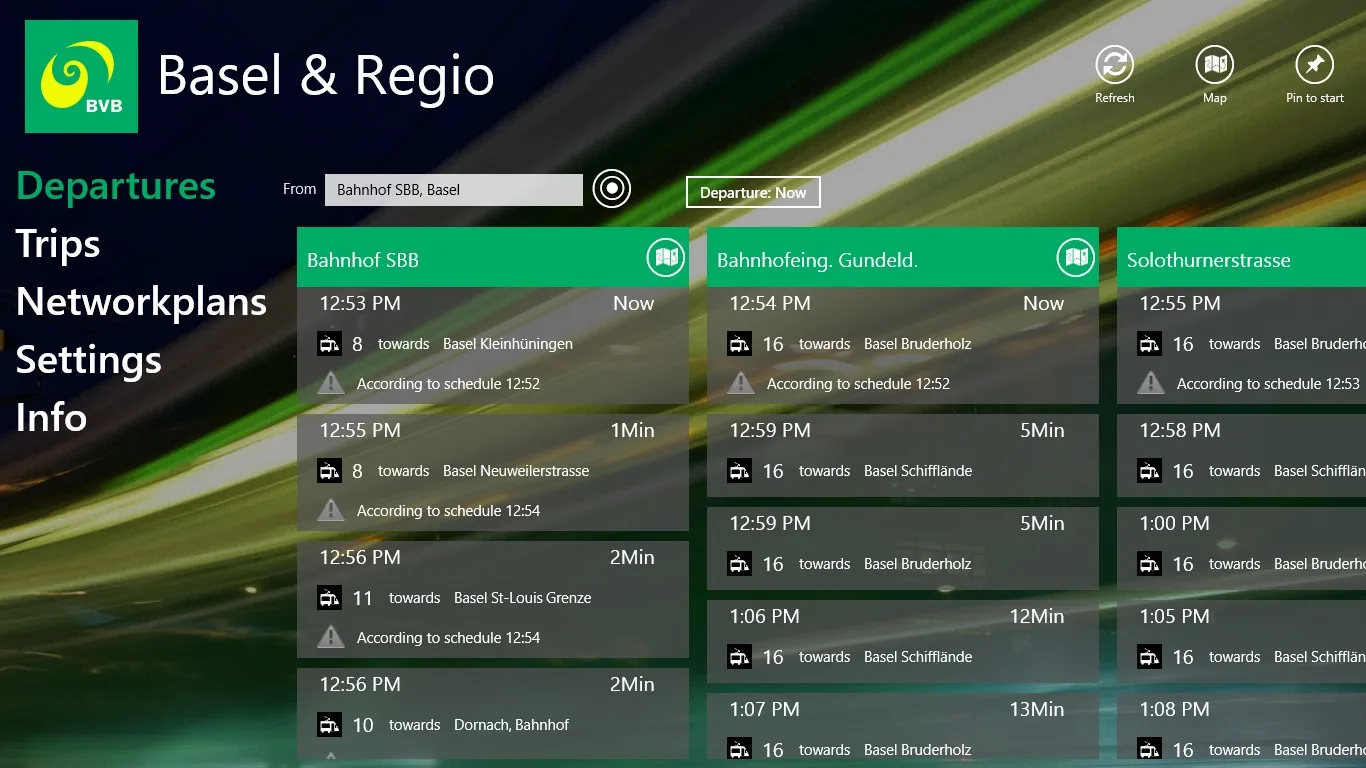Go to Settings

89,360
